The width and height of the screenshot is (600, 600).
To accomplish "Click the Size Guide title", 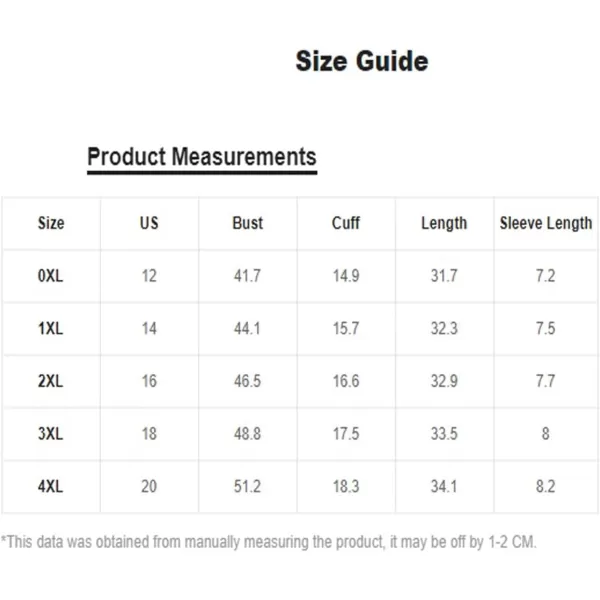I will point(362,61).
